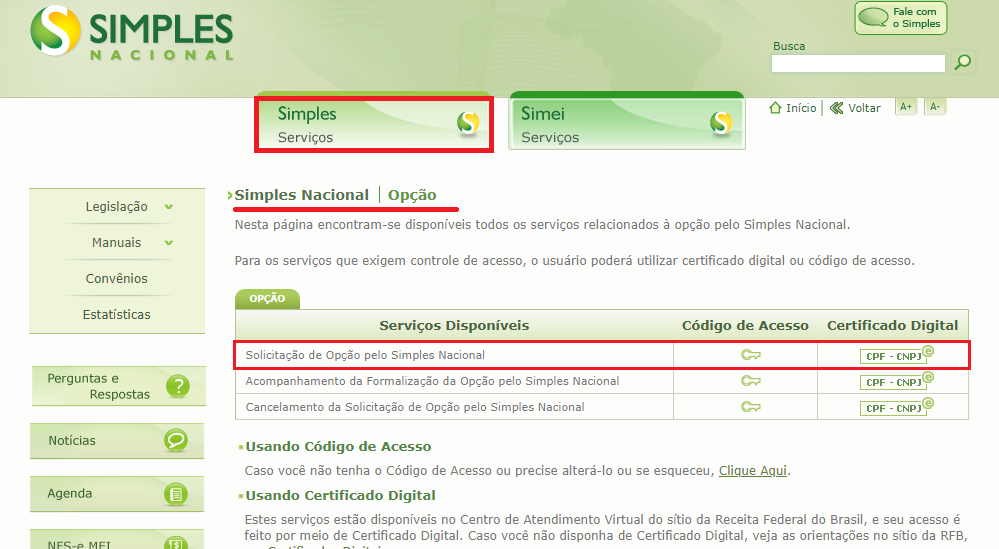Click Acompanhamento da Formalização da Opção row

pos(432,381)
